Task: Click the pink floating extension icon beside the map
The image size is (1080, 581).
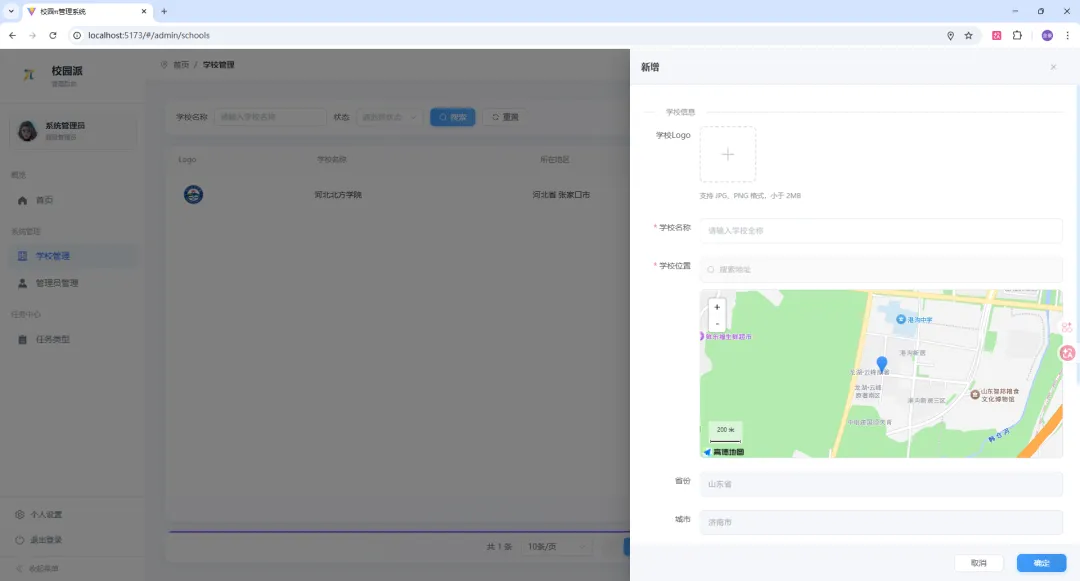Action: point(1067,353)
